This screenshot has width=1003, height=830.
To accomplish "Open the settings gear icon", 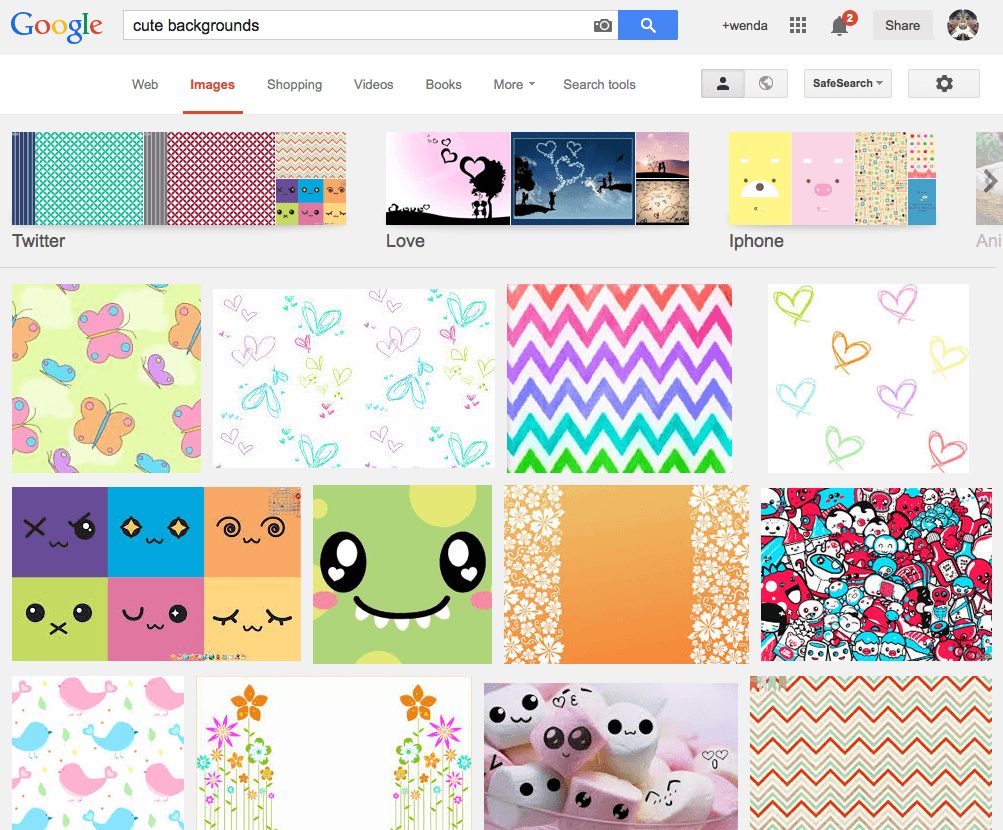I will tap(944, 83).
